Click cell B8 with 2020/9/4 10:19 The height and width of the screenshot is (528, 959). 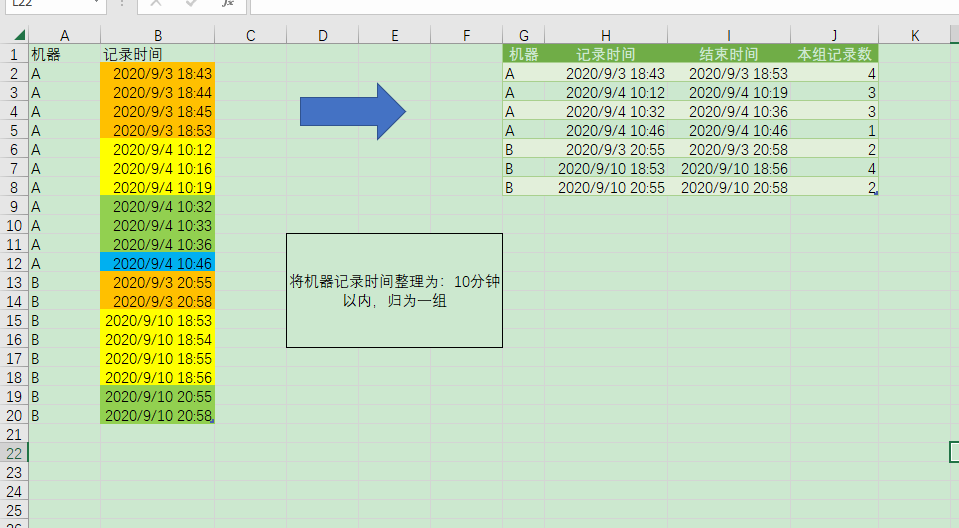158,187
